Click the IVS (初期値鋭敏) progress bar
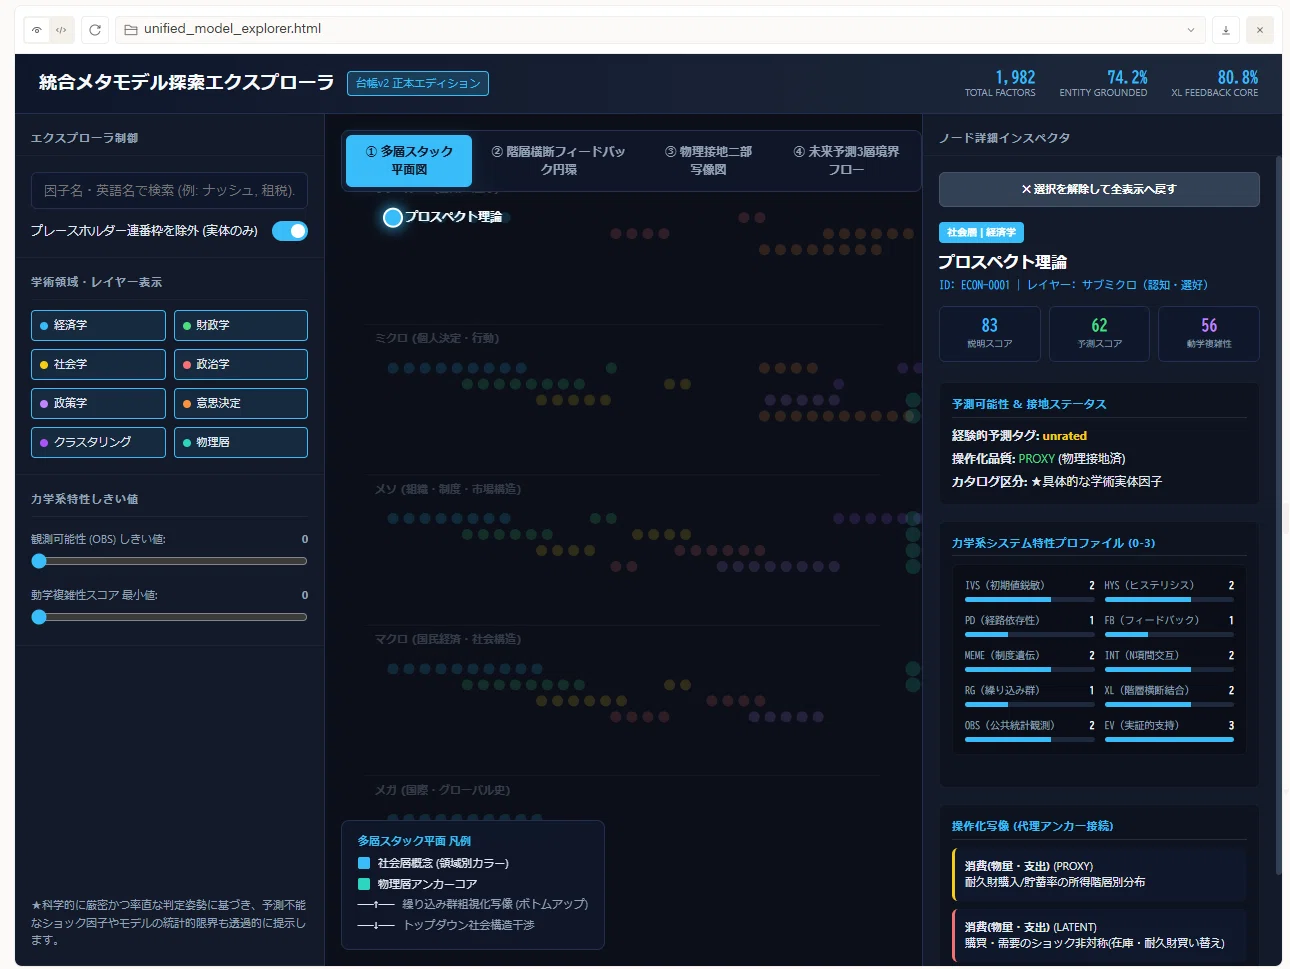 (1029, 600)
